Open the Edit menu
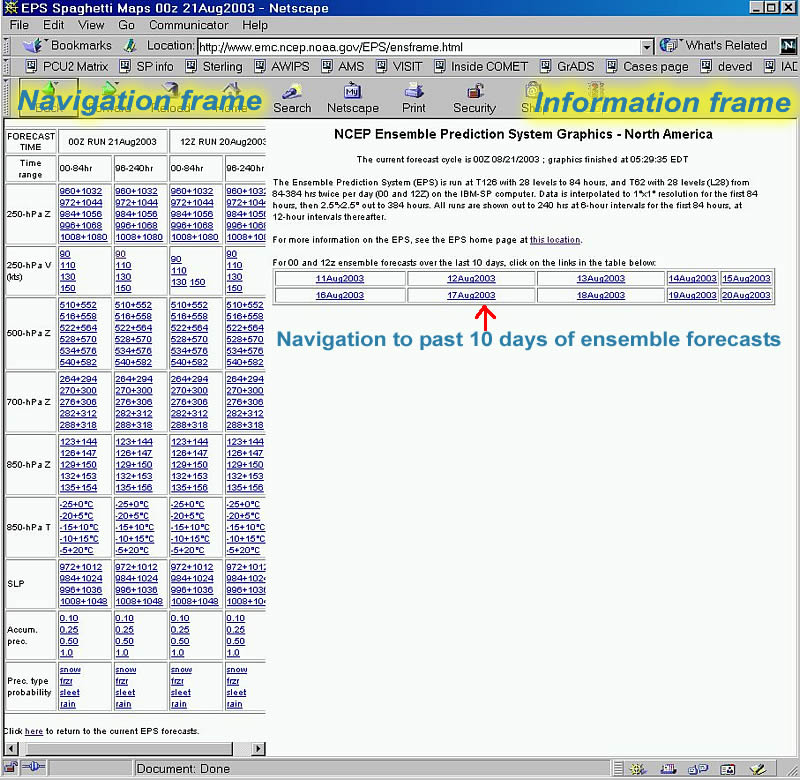 [53, 25]
